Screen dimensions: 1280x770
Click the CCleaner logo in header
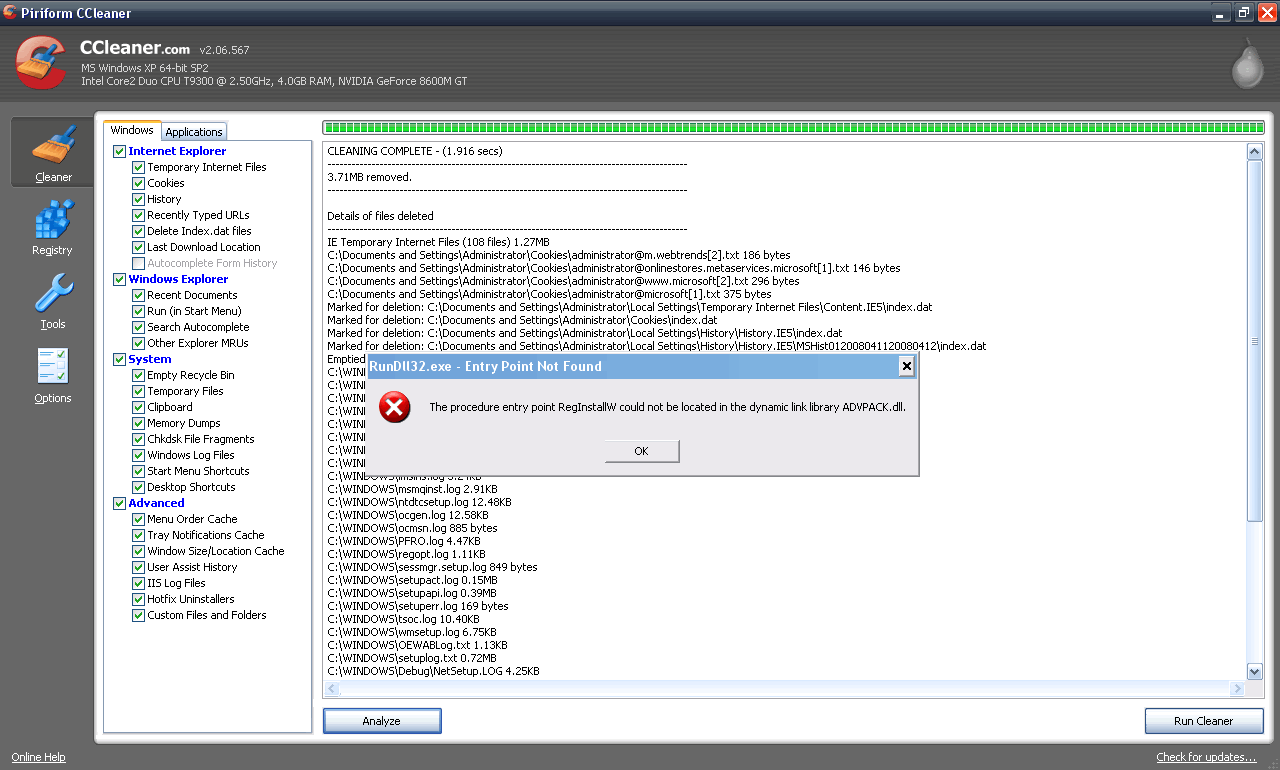[41, 64]
